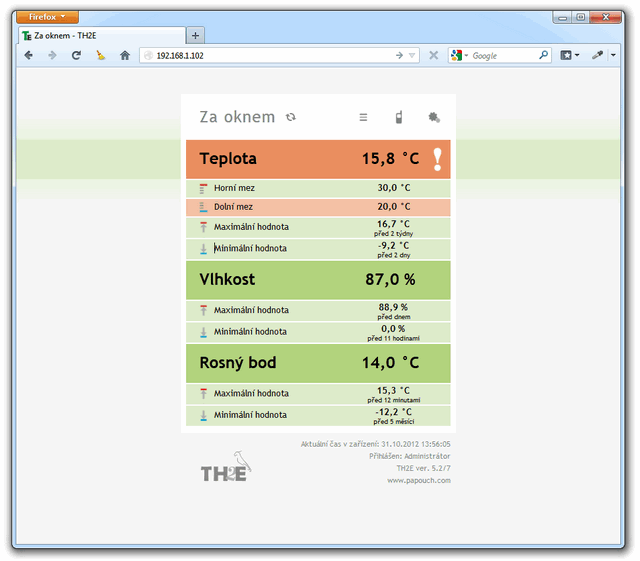The image size is (640, 561).
Task: Click the Horní mez upper limit icon
Action: (203, 188)
